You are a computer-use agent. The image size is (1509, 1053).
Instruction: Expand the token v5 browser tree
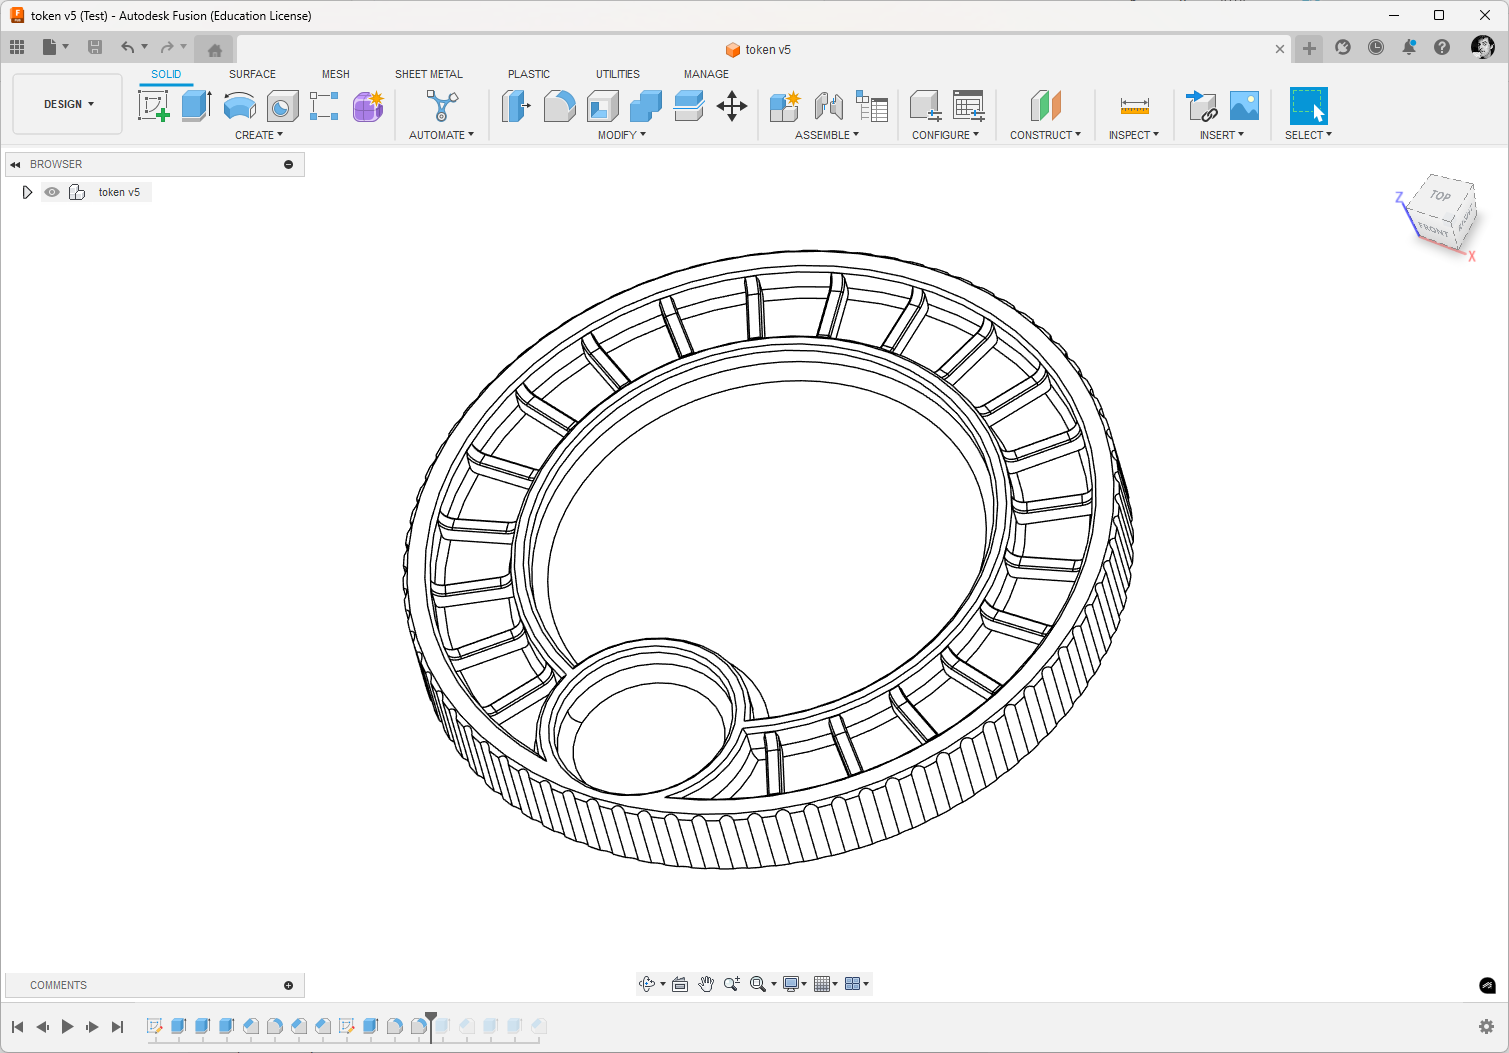pyautogui.click(x=27, y=192)
